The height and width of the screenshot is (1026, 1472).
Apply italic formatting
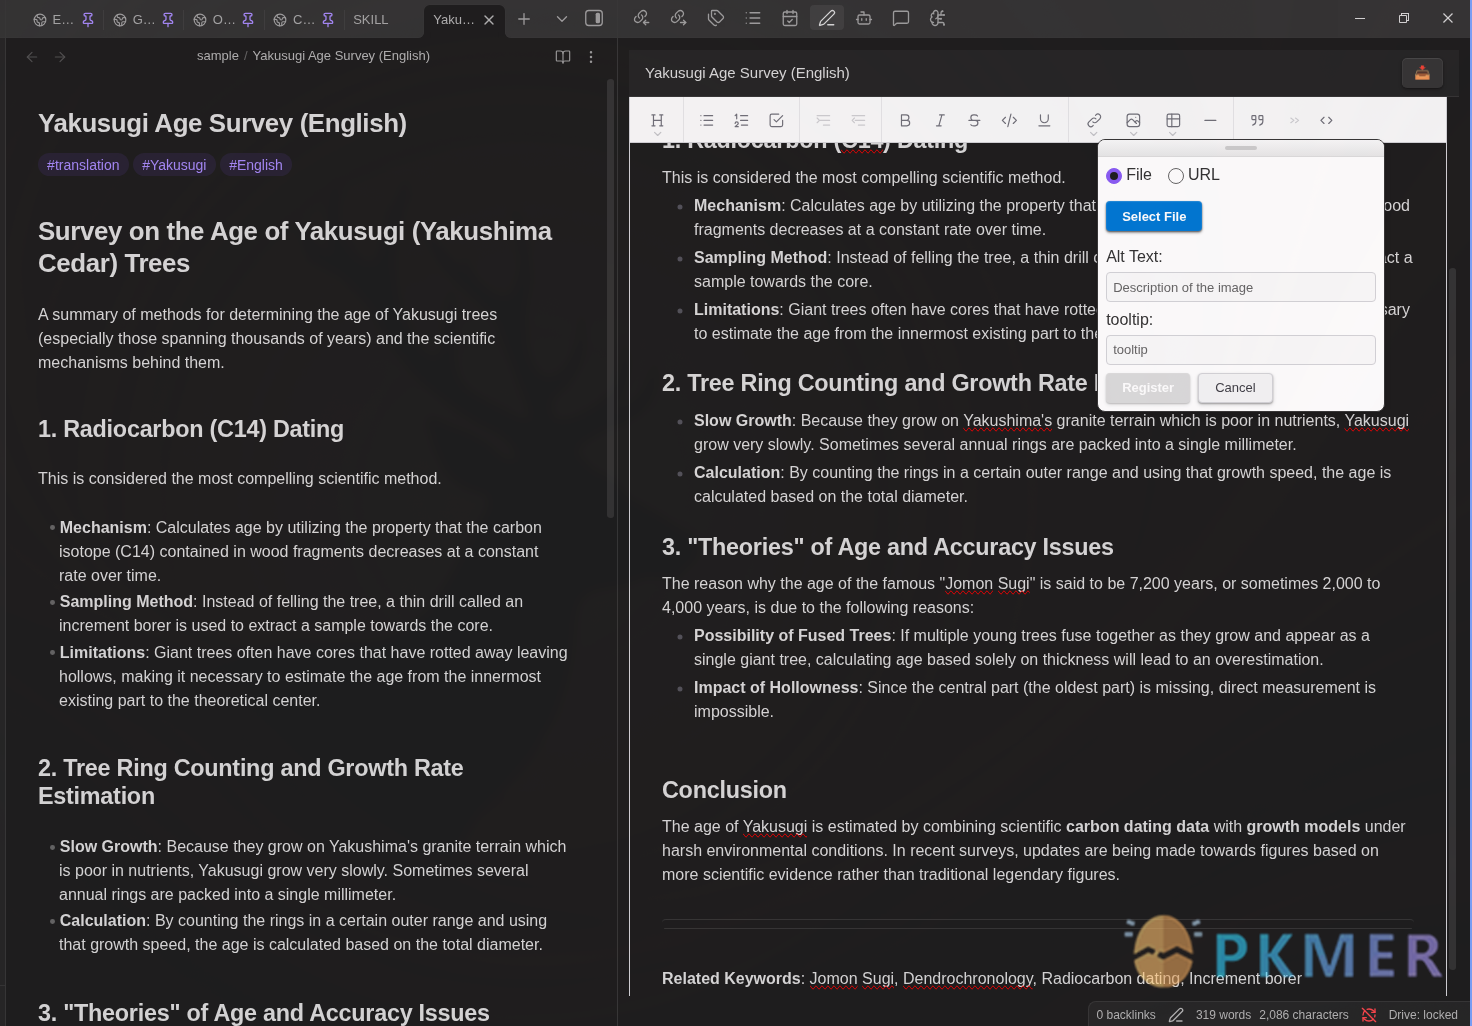[940, 121]
